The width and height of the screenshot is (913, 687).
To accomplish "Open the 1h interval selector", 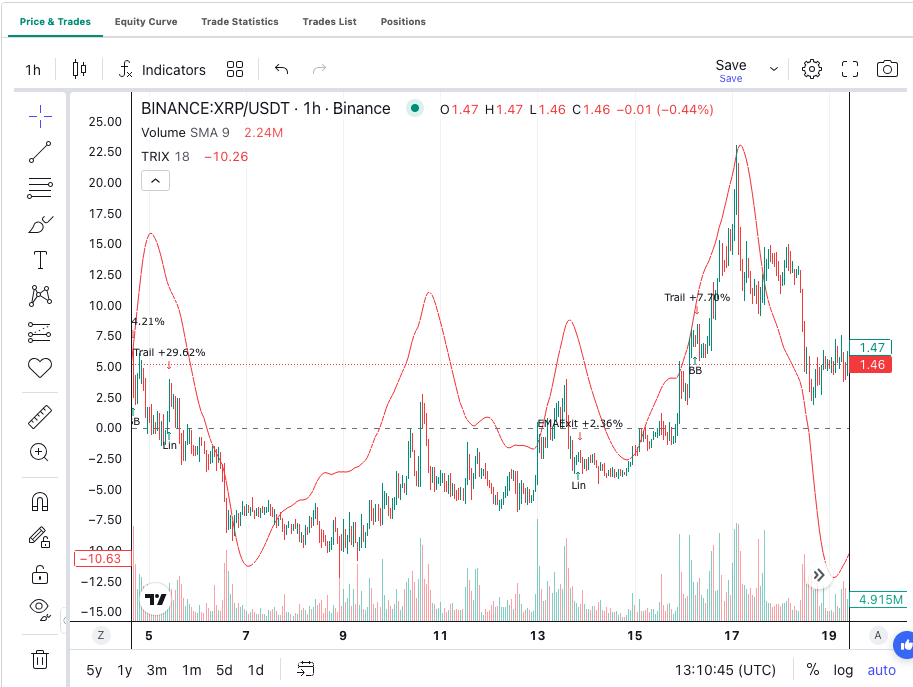I will (33, 70).
